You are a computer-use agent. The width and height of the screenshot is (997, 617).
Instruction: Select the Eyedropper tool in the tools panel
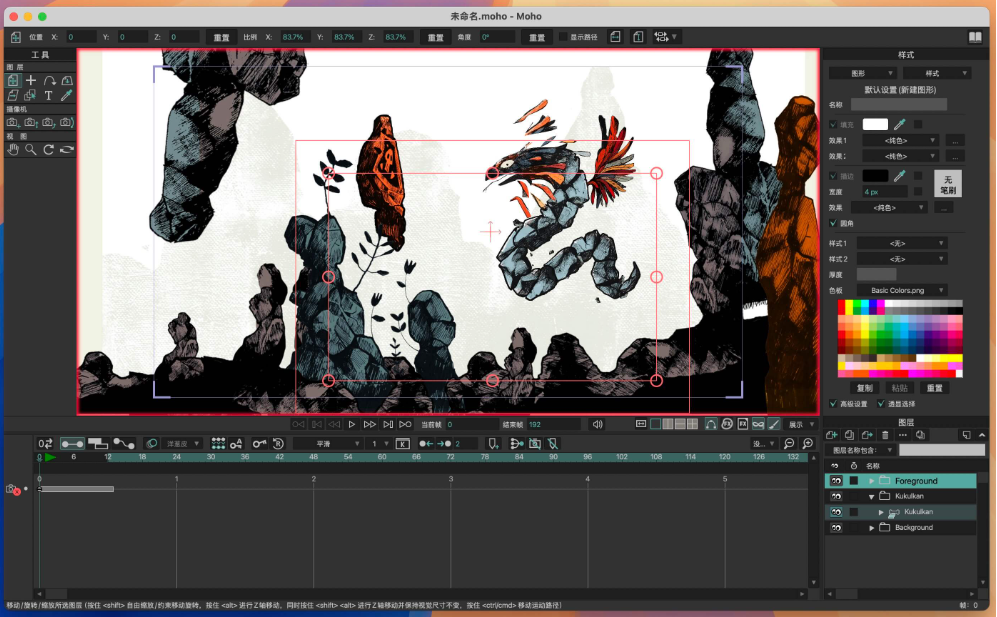click(66, 96)
